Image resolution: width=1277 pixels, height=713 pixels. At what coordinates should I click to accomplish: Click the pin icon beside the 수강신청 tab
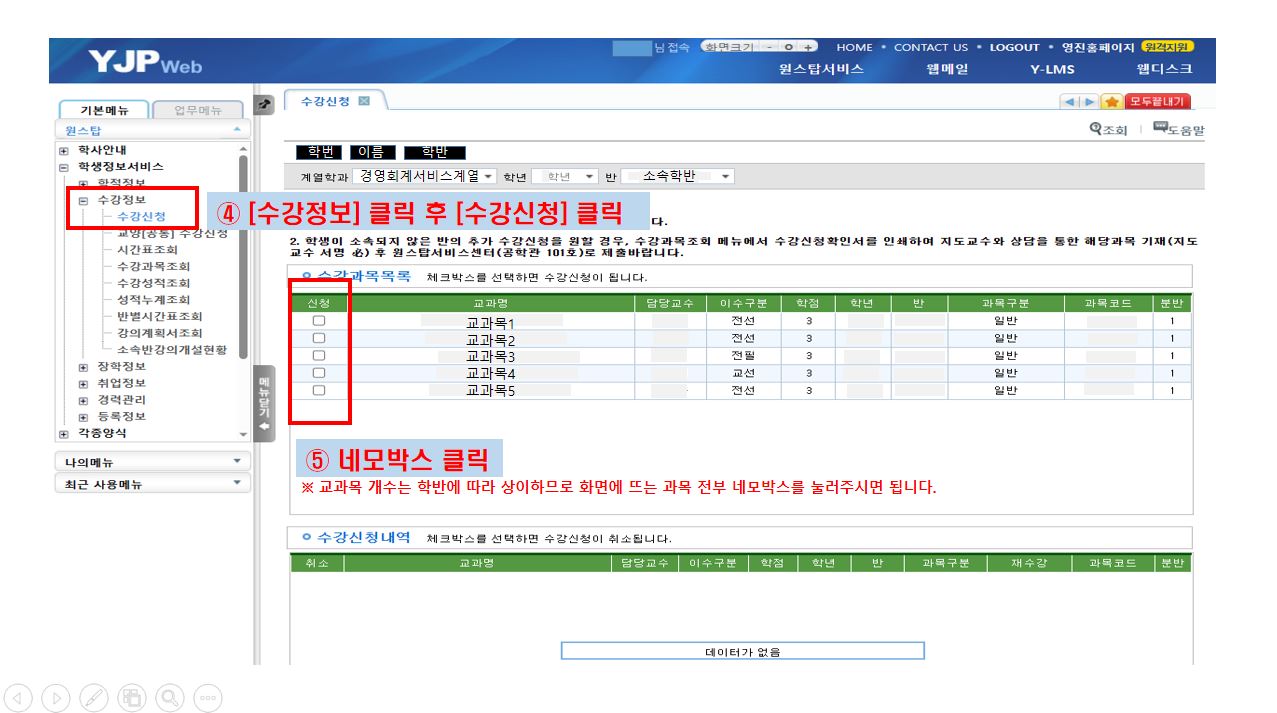(x=265, y=103)
